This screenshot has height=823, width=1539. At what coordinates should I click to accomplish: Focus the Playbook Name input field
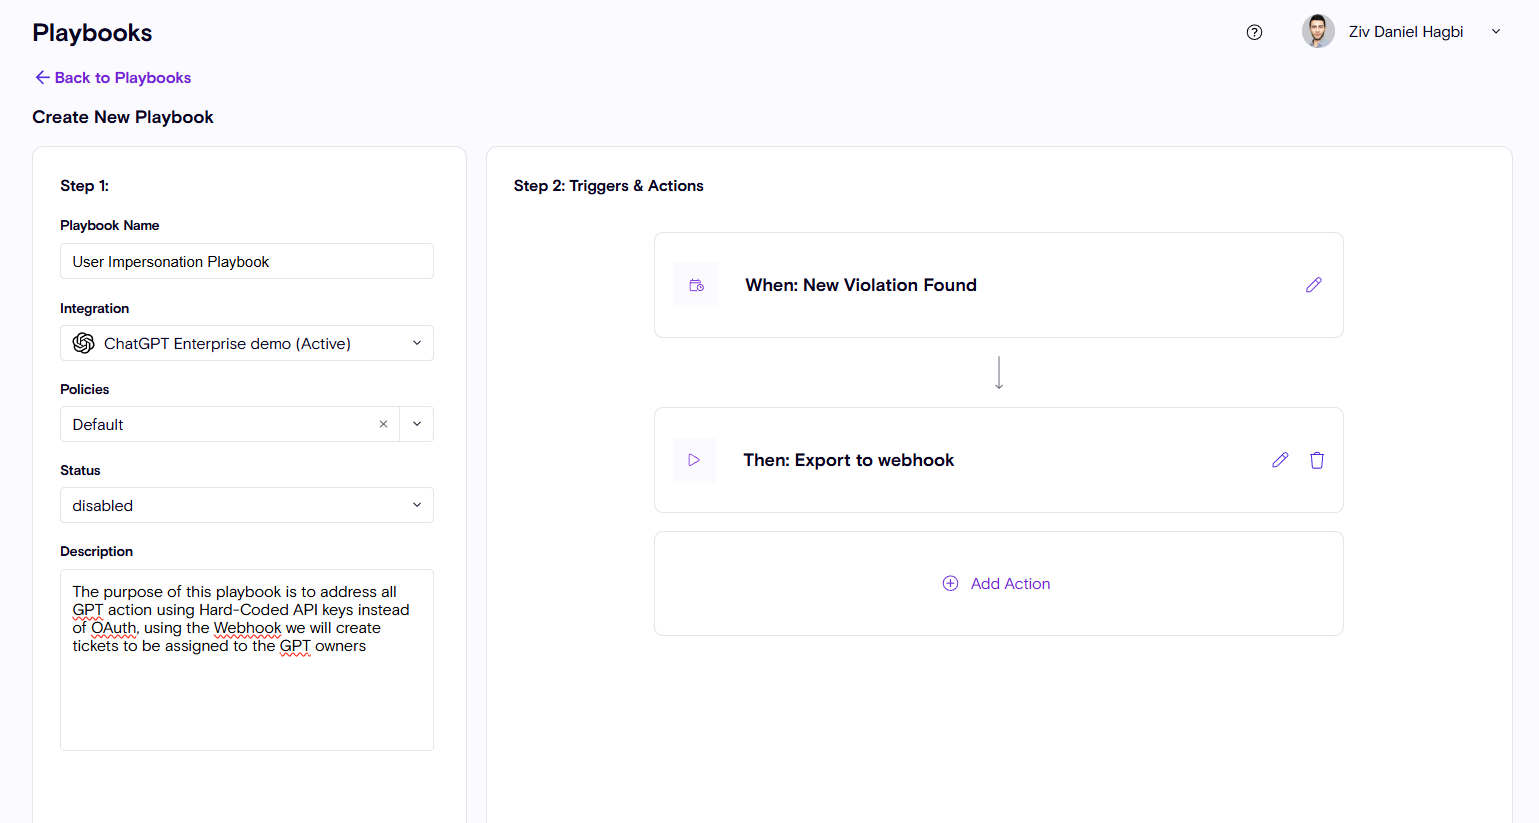246,261
